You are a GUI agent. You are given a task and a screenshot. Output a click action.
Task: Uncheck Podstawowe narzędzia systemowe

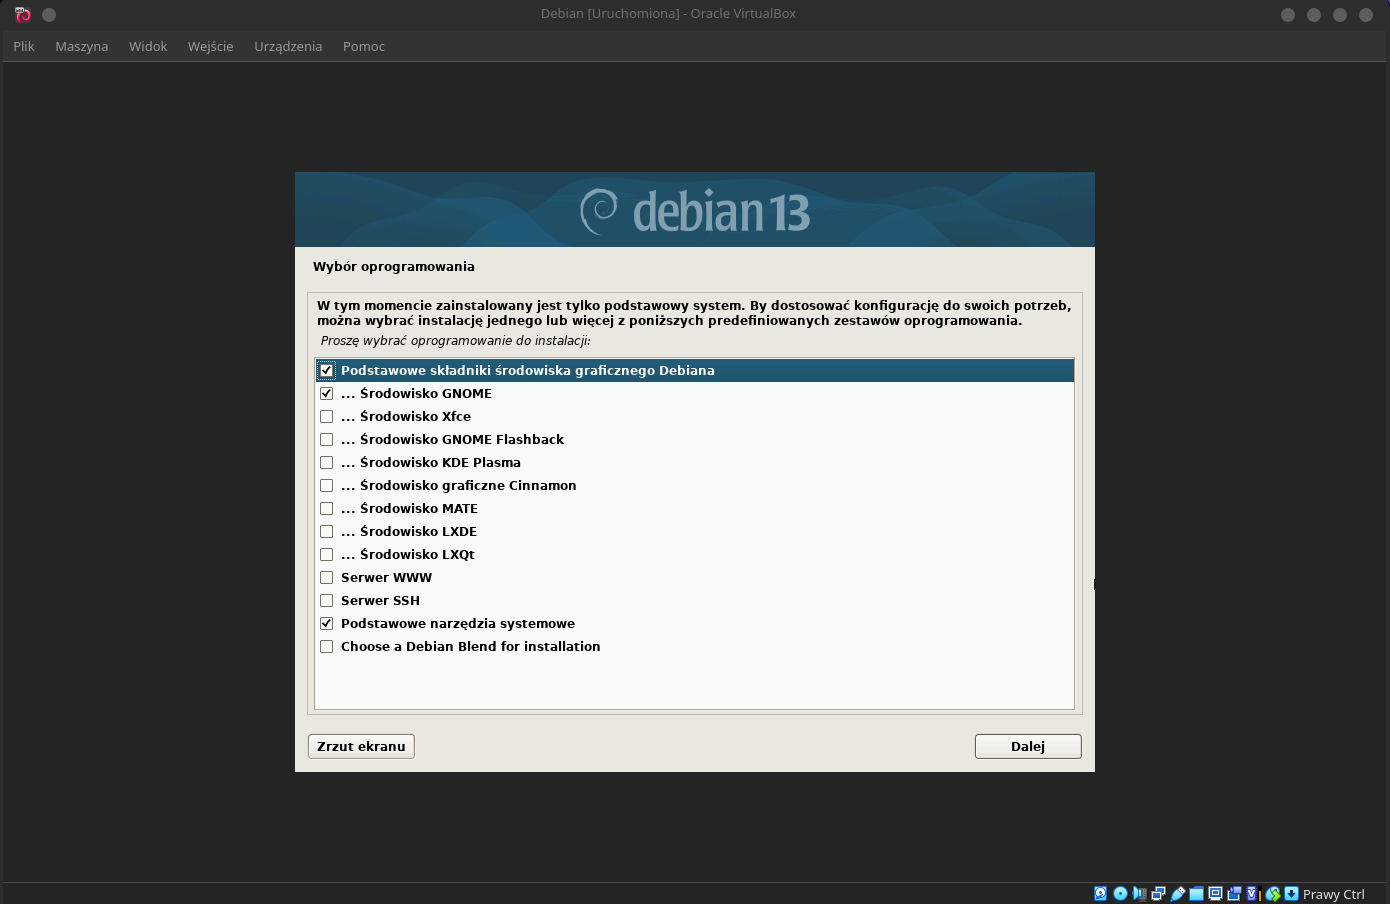click(x=326, y=623)
